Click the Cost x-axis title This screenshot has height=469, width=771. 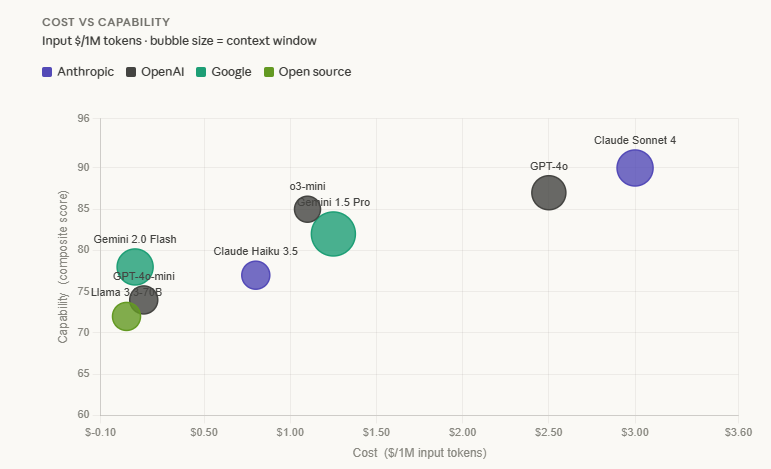[x=420, y=453]
